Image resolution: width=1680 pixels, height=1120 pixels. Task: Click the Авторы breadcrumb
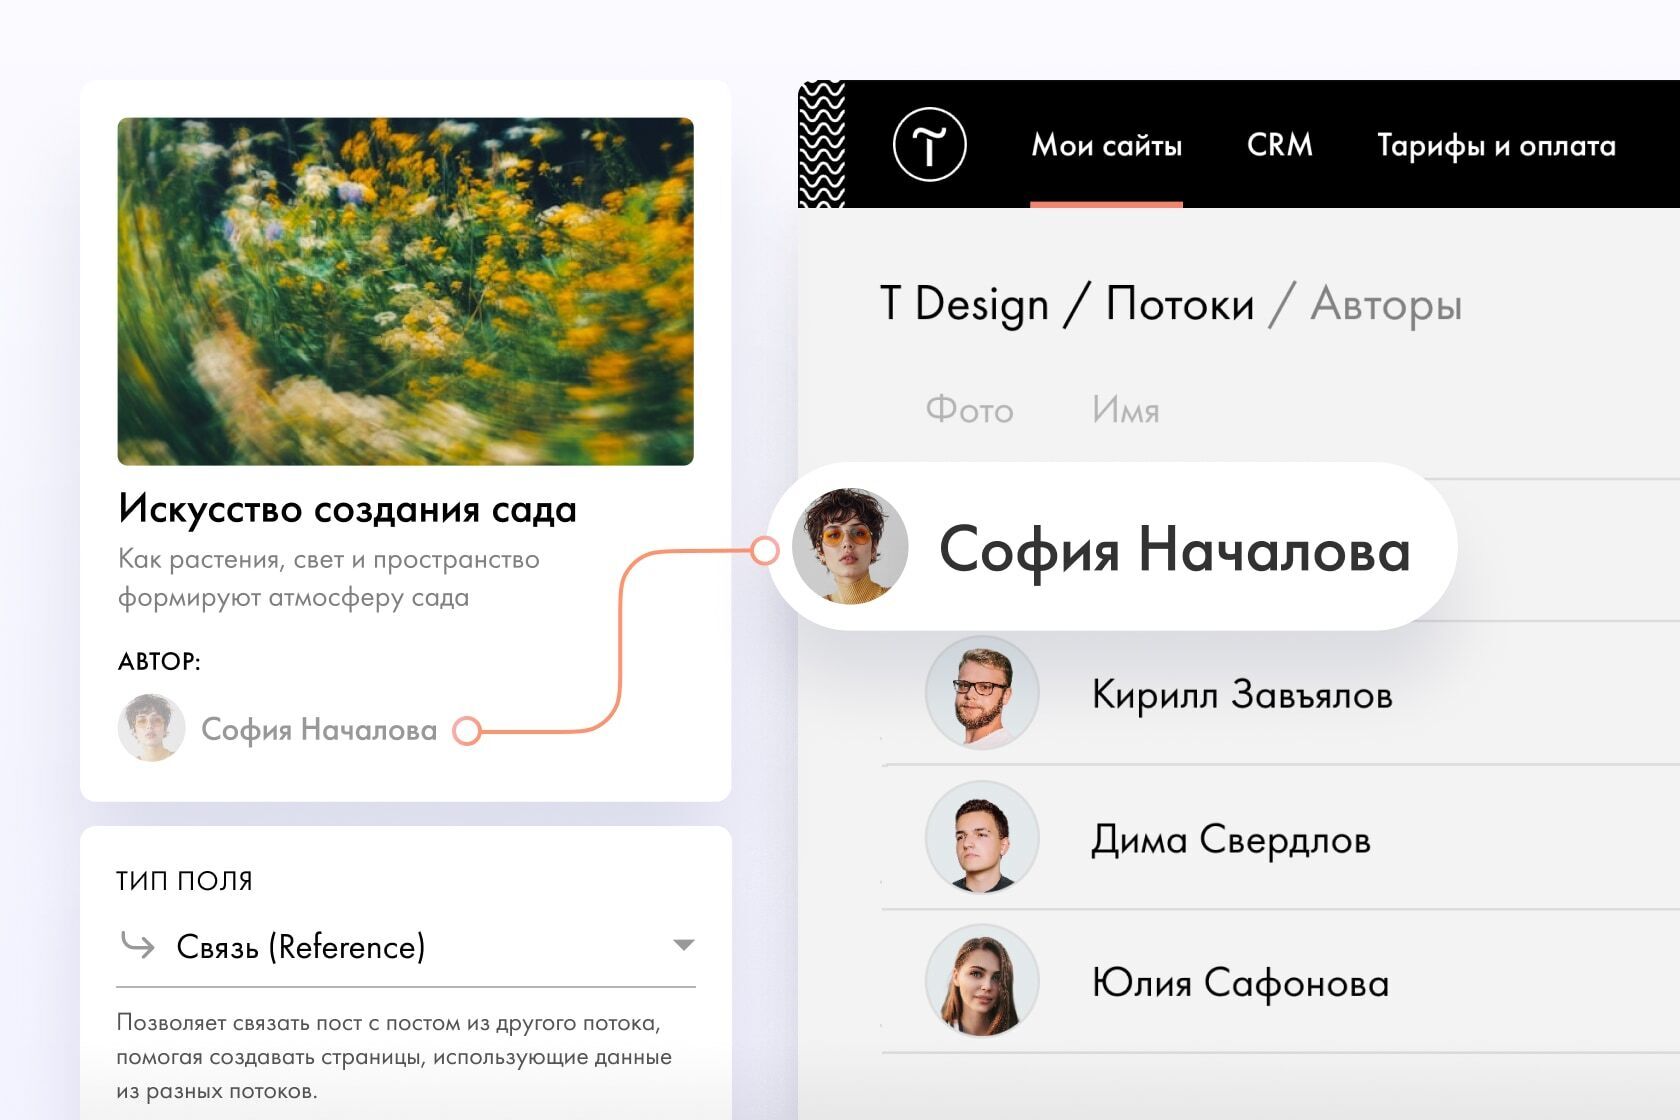tap(1386, 305)
